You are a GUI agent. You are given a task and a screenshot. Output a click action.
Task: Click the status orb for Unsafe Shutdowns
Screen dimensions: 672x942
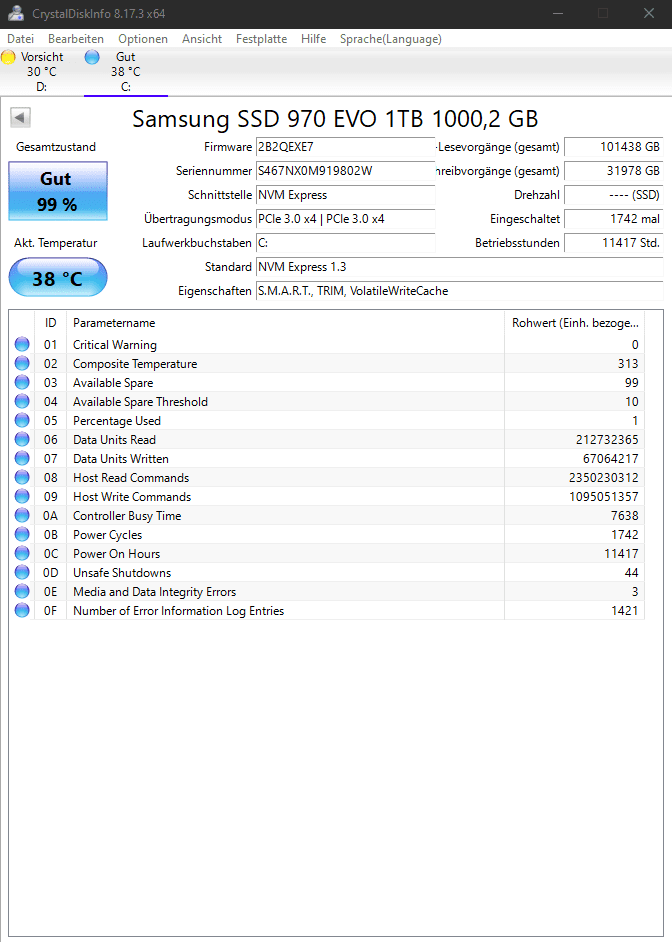pyautogui.click(x=22, y=572)
